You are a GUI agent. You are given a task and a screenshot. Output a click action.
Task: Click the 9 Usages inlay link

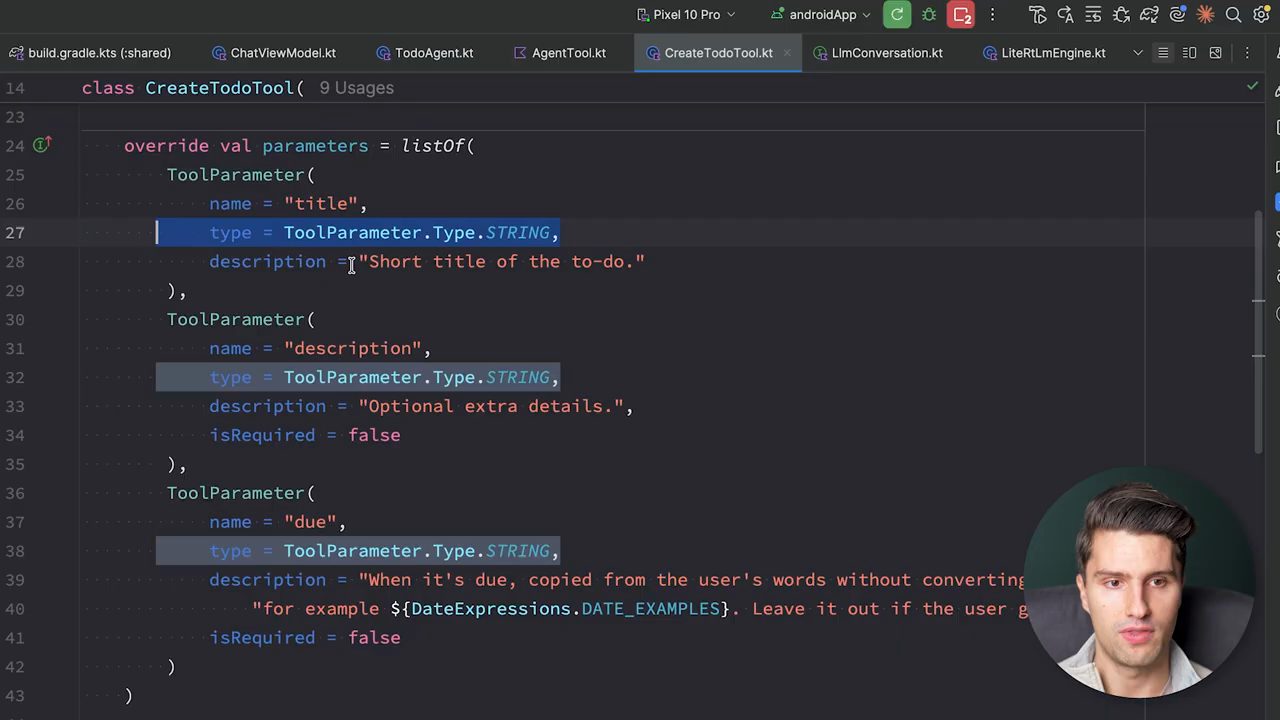tap(356, 88)
